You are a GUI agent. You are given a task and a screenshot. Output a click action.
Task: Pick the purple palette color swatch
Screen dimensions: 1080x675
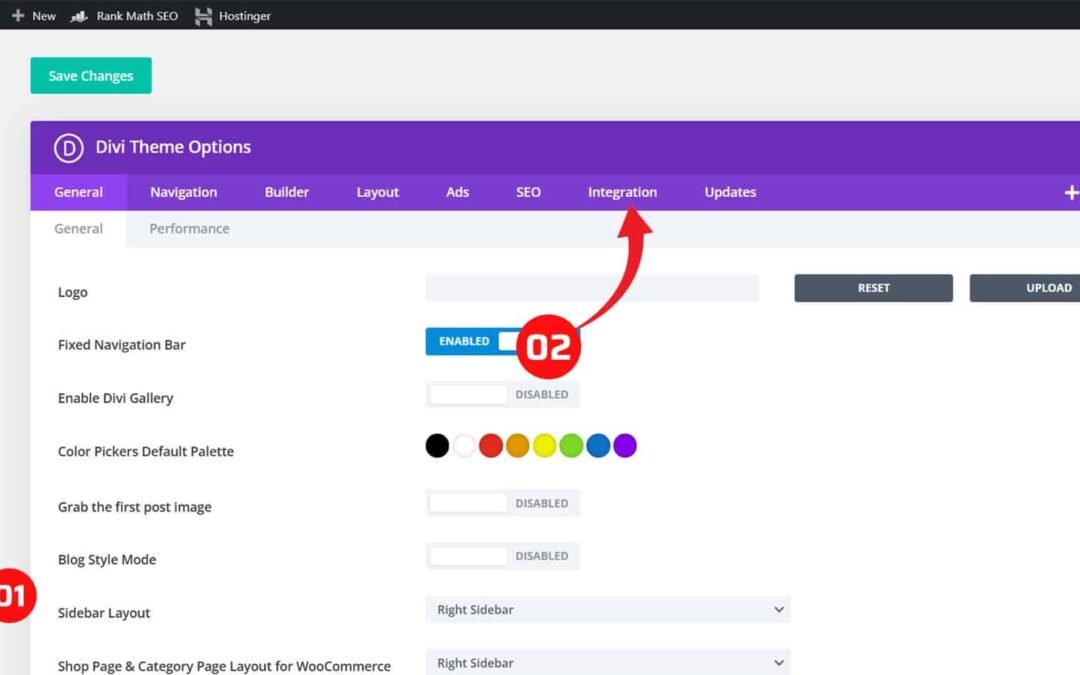[x=625, y=446]
